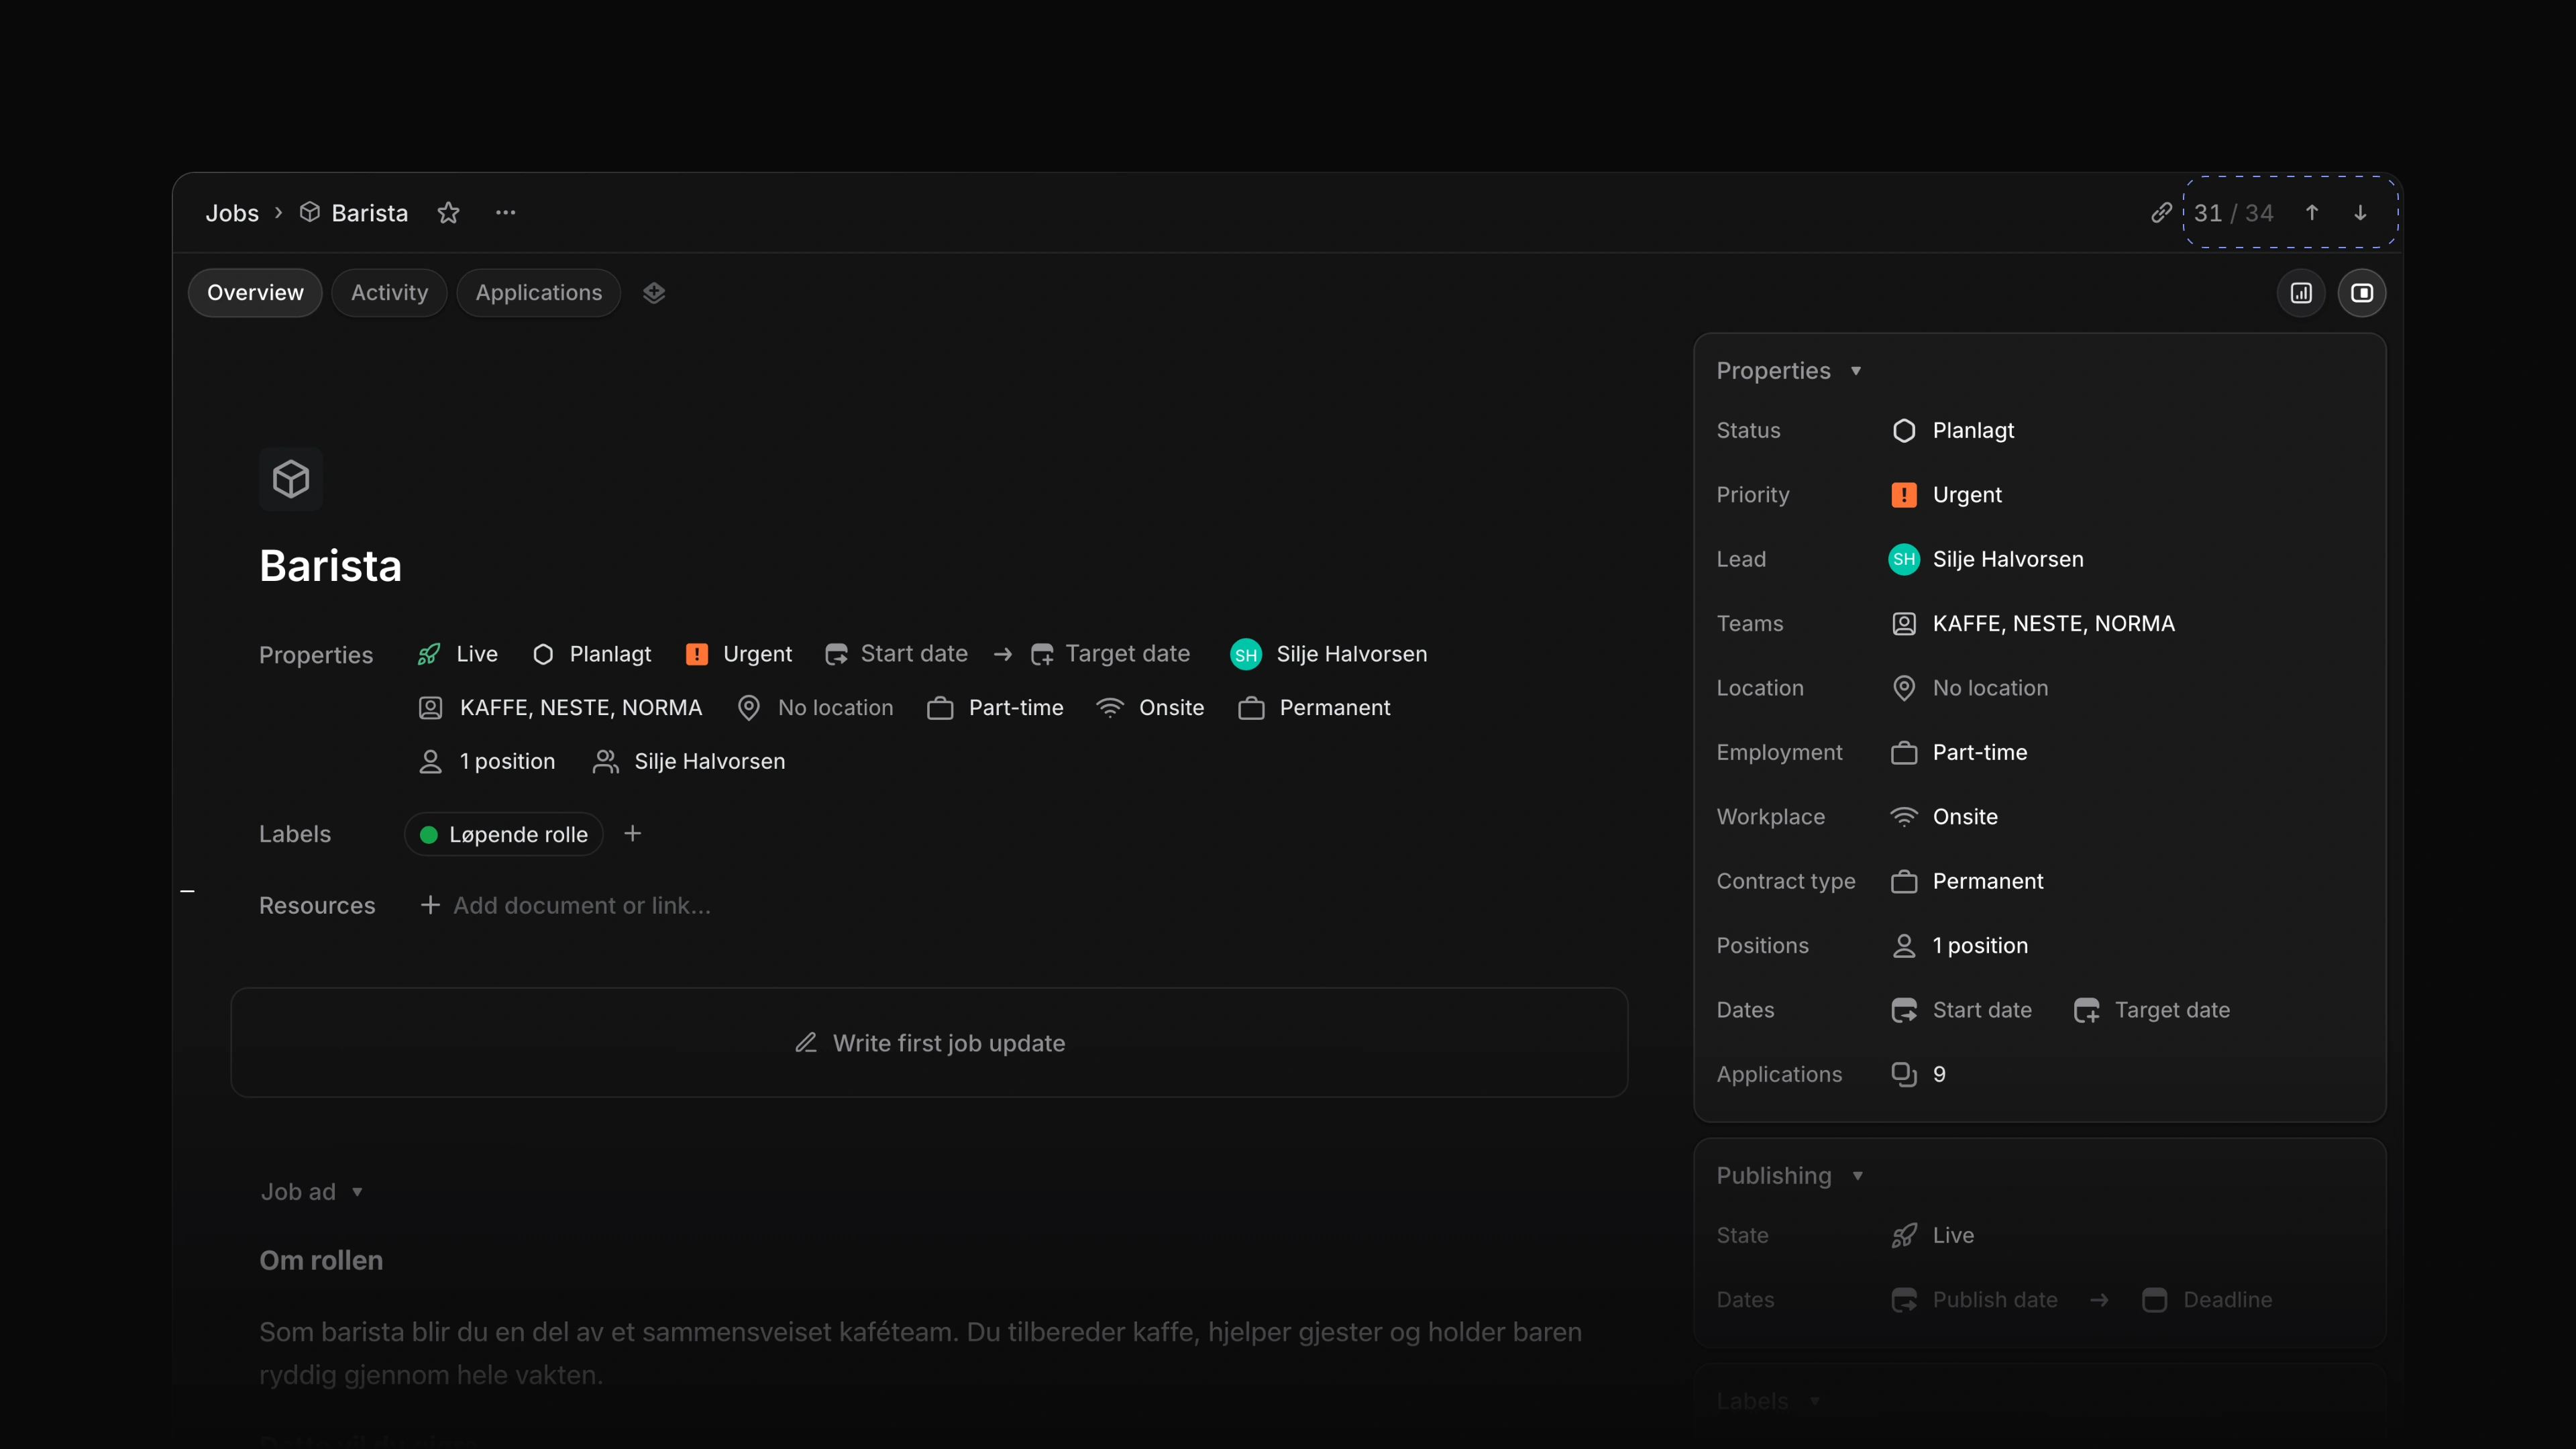Open the 9 applications count in sidebar
Image resolution: width=2576 pixels, height=1449 pixels.
pyautogui.click(x=1919, y=1075)
